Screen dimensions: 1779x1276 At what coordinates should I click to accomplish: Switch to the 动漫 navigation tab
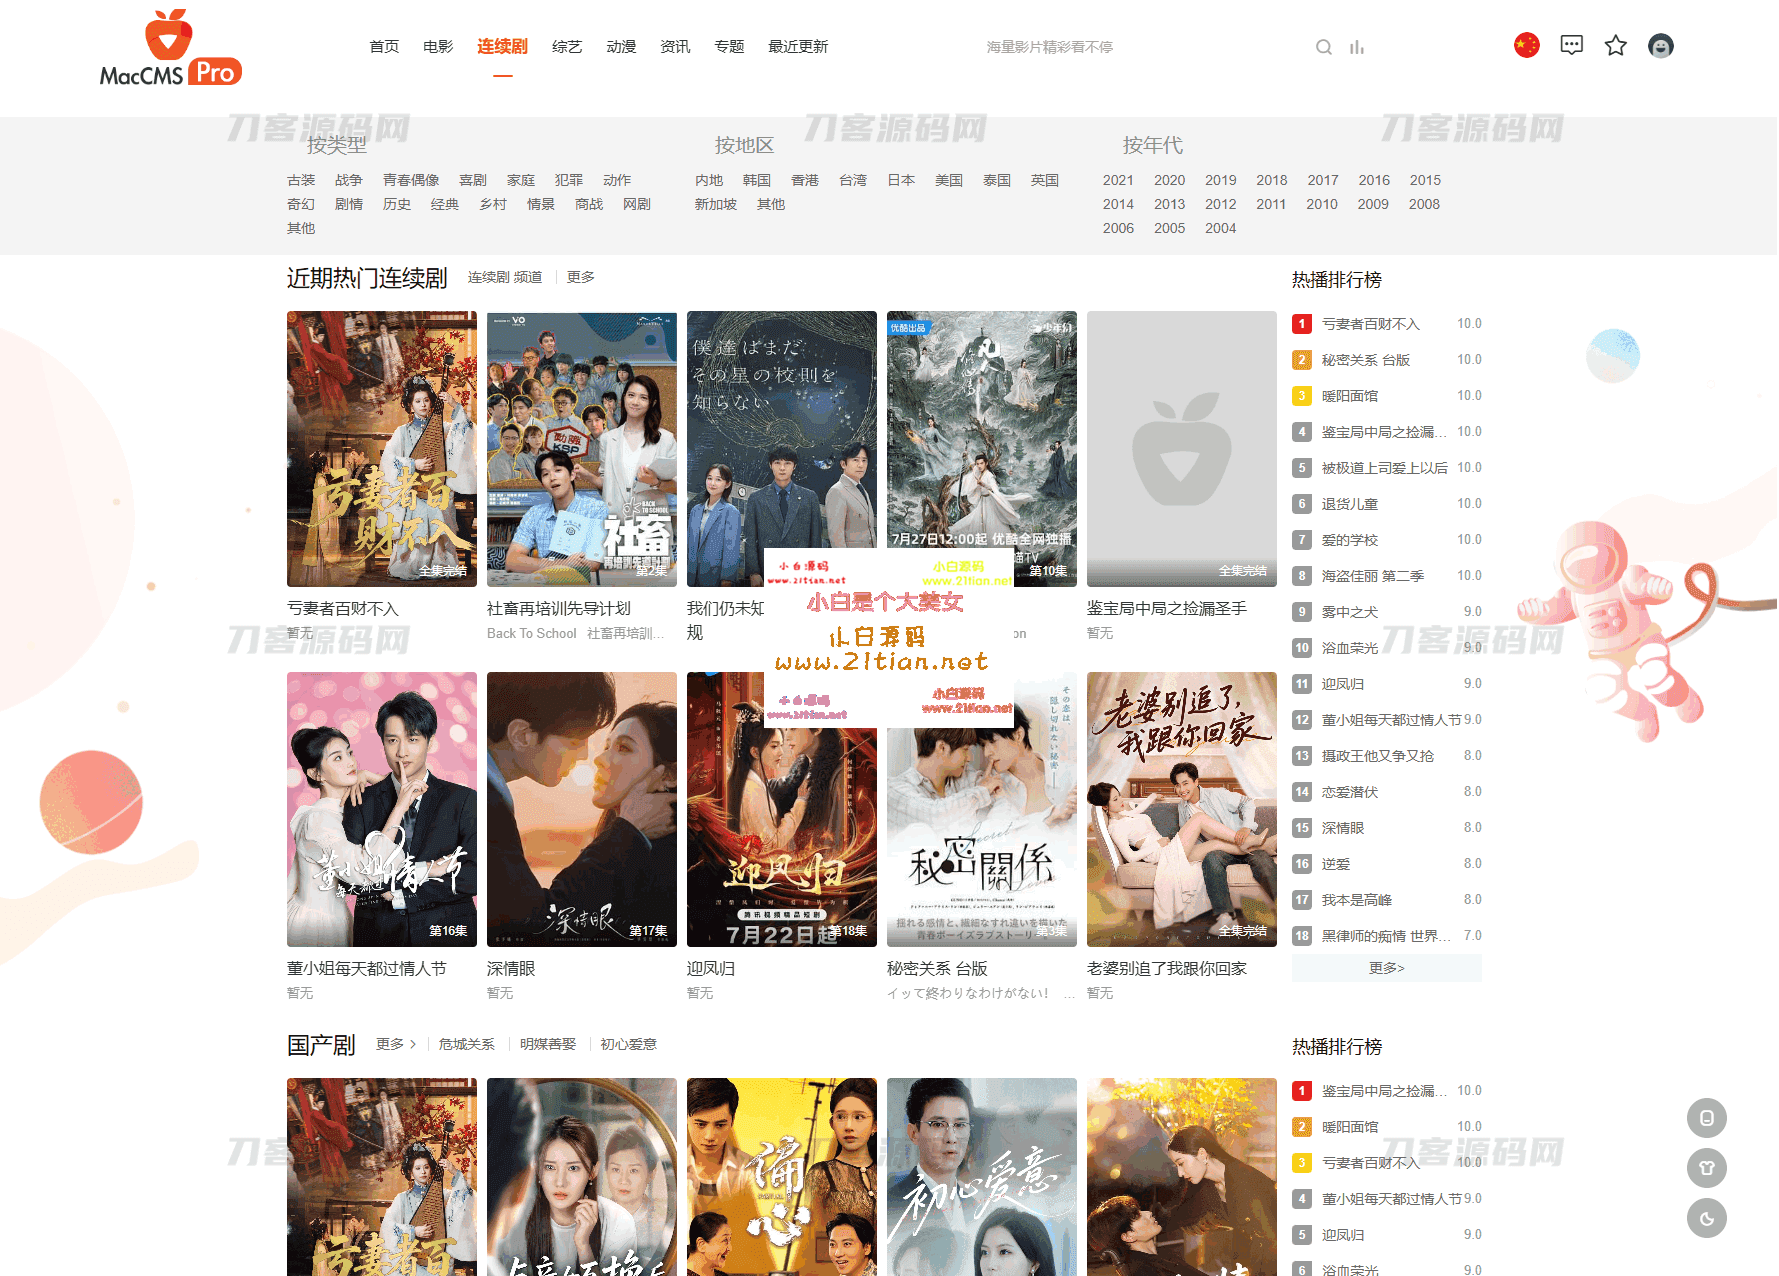(621, 46)
